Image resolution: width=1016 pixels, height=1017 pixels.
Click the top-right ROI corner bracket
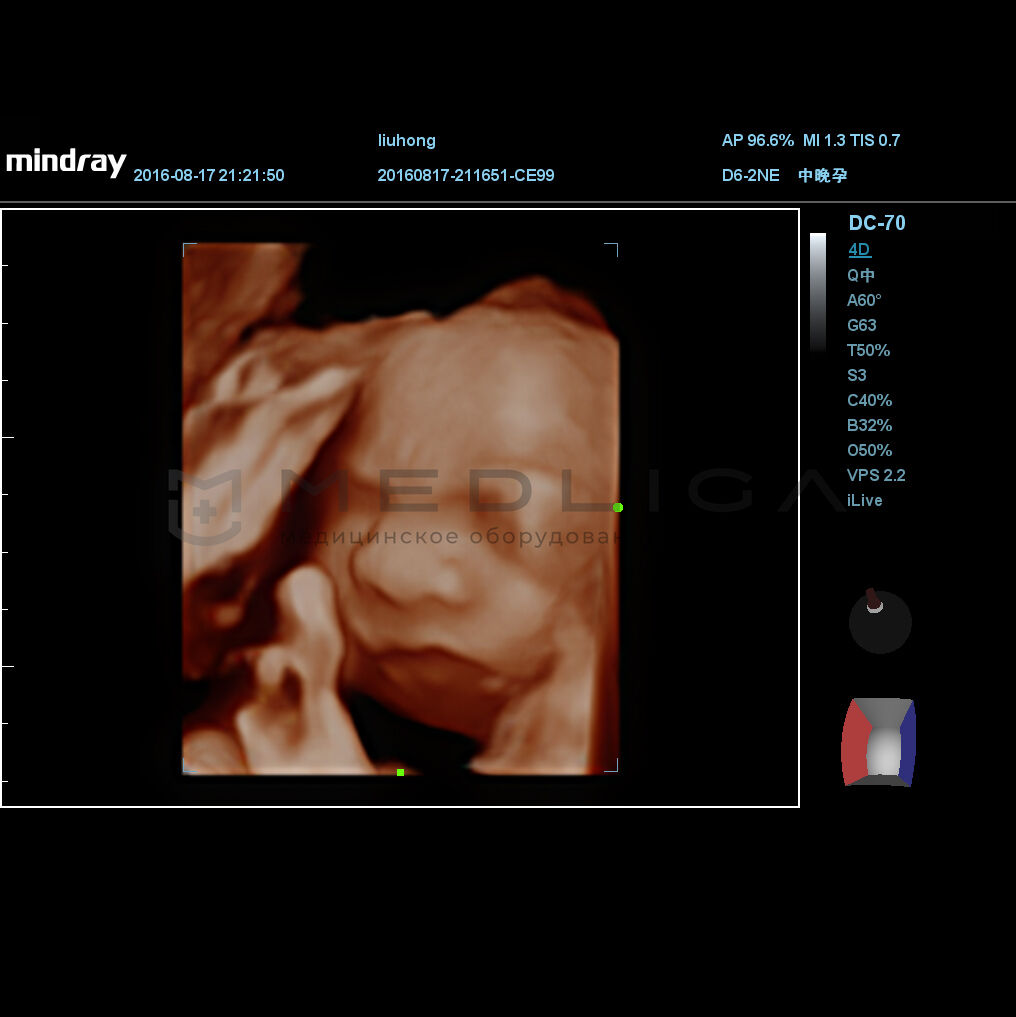(612, 249)
